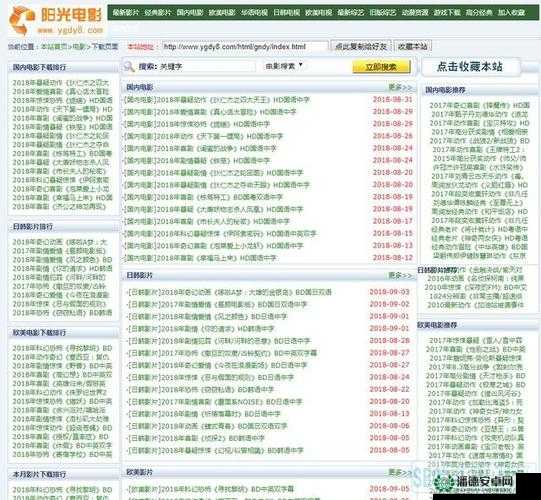Open the 日韩影片 entry dated 2018-08-06
This screenshot has width=541, height=500.
(207, 426)
